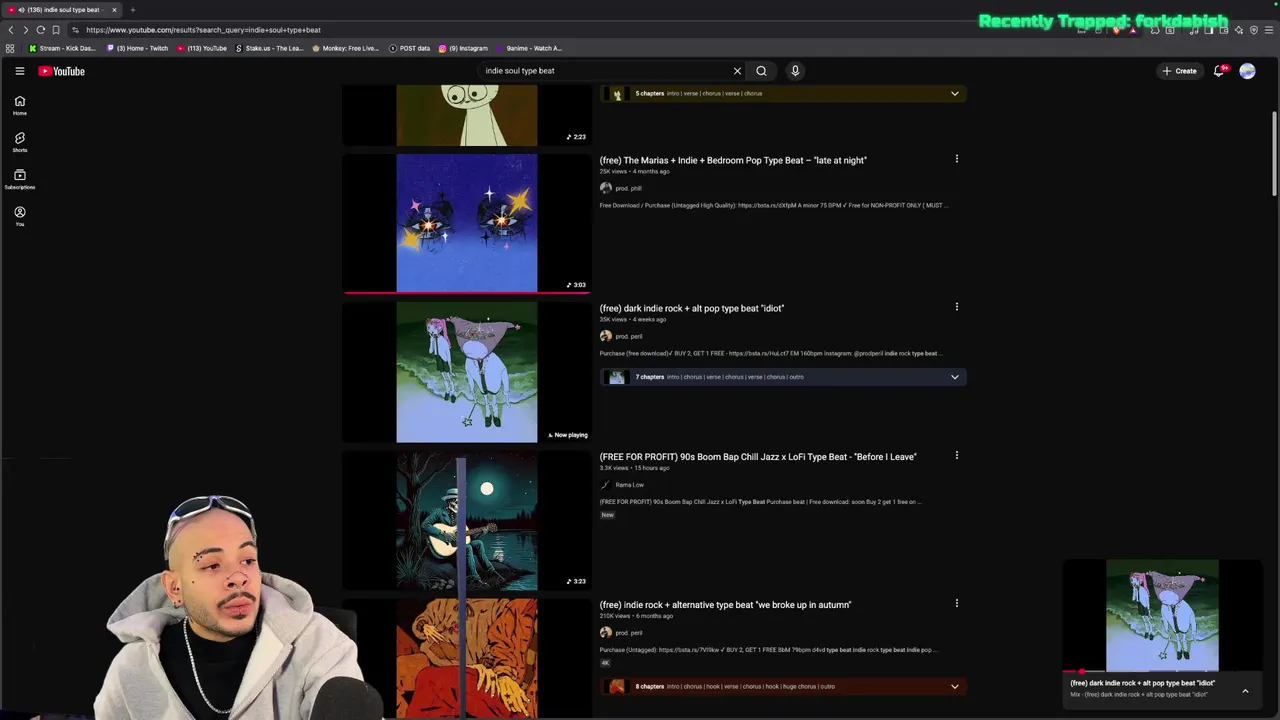Screen dimensions: 1280x720
Task: Click the YouTube logo
Action: [x=62, y=71]
